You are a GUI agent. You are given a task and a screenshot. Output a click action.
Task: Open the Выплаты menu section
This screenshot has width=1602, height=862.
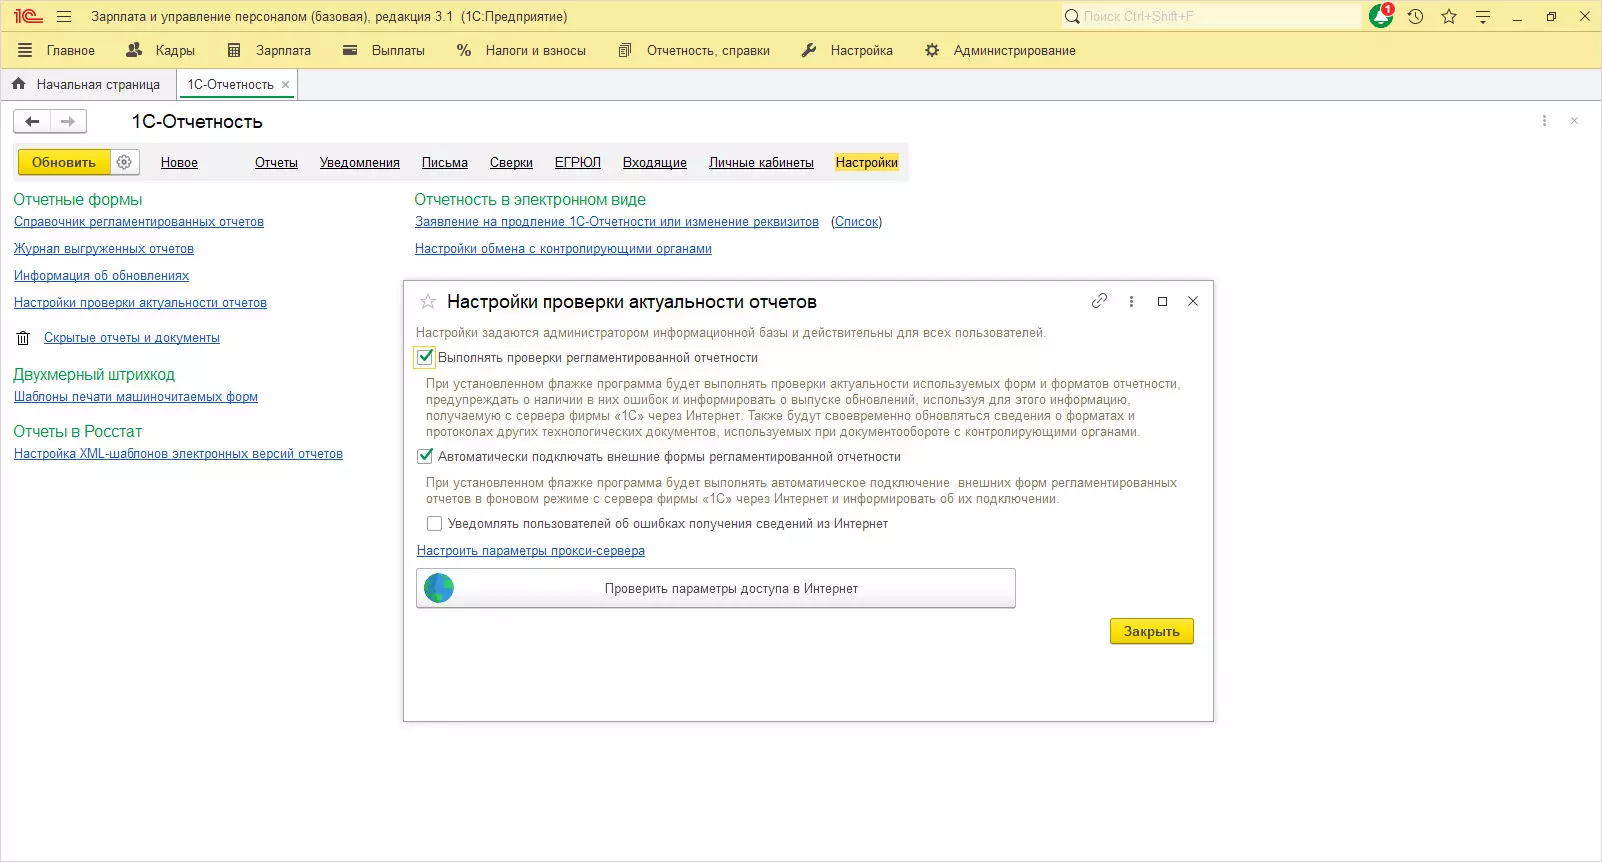[x=384, y=50]
